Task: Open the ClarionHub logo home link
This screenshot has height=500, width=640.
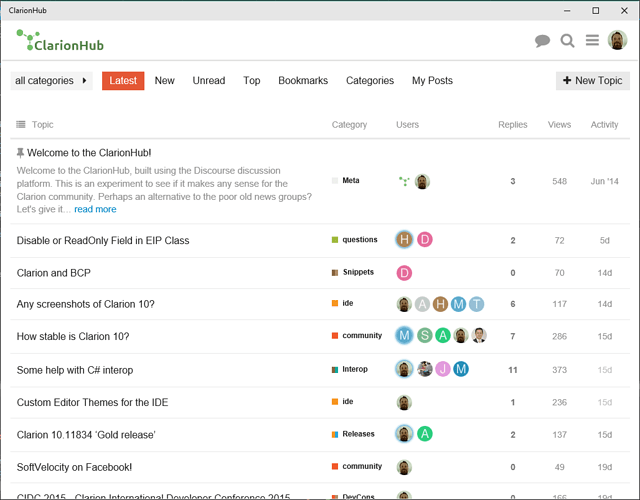Action: tap(60, 40)
